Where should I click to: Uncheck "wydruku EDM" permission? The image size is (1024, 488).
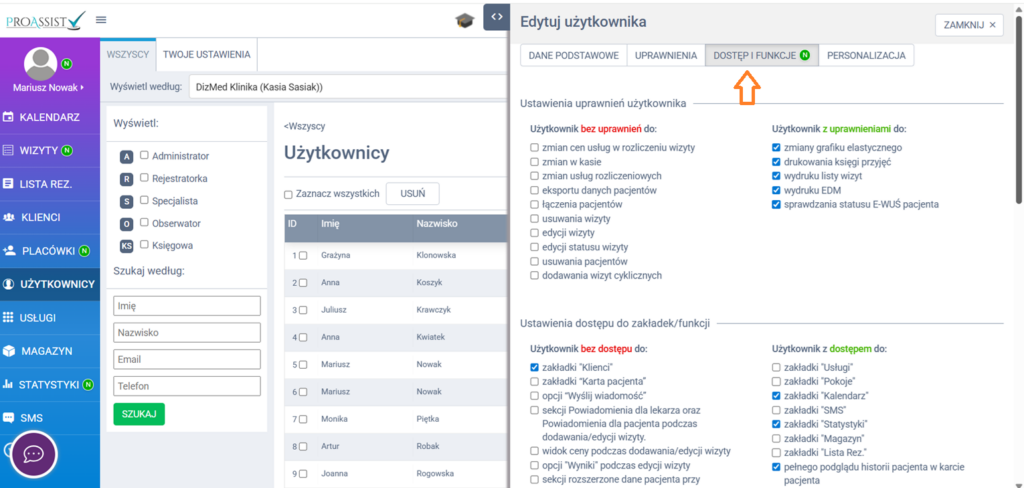point(777,190)
